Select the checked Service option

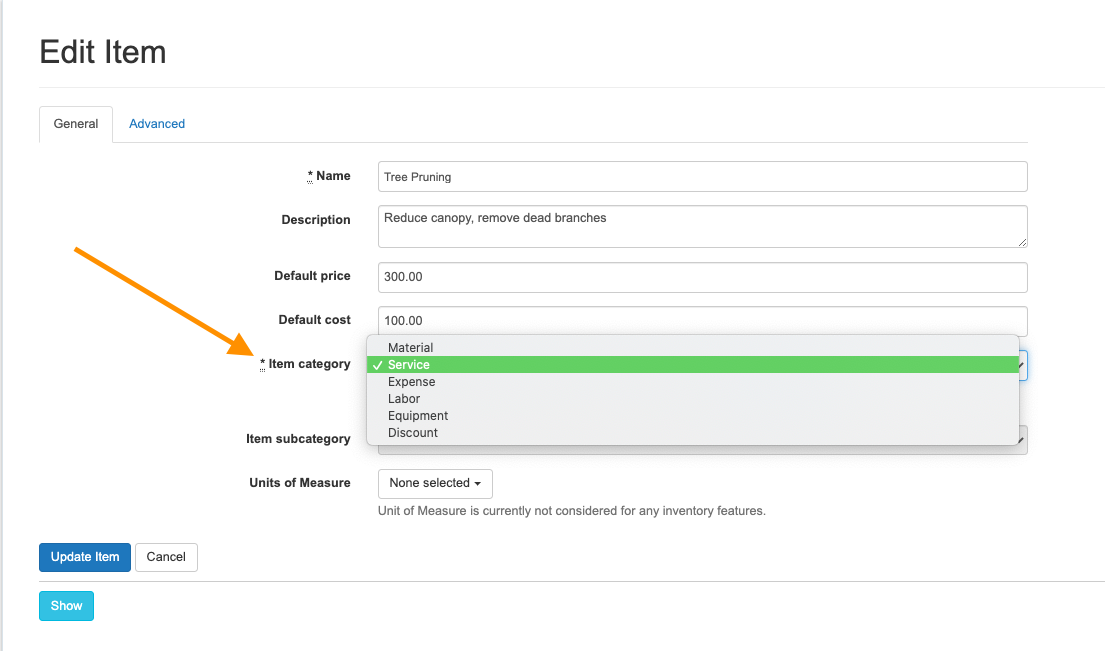[x=409, y=365]
